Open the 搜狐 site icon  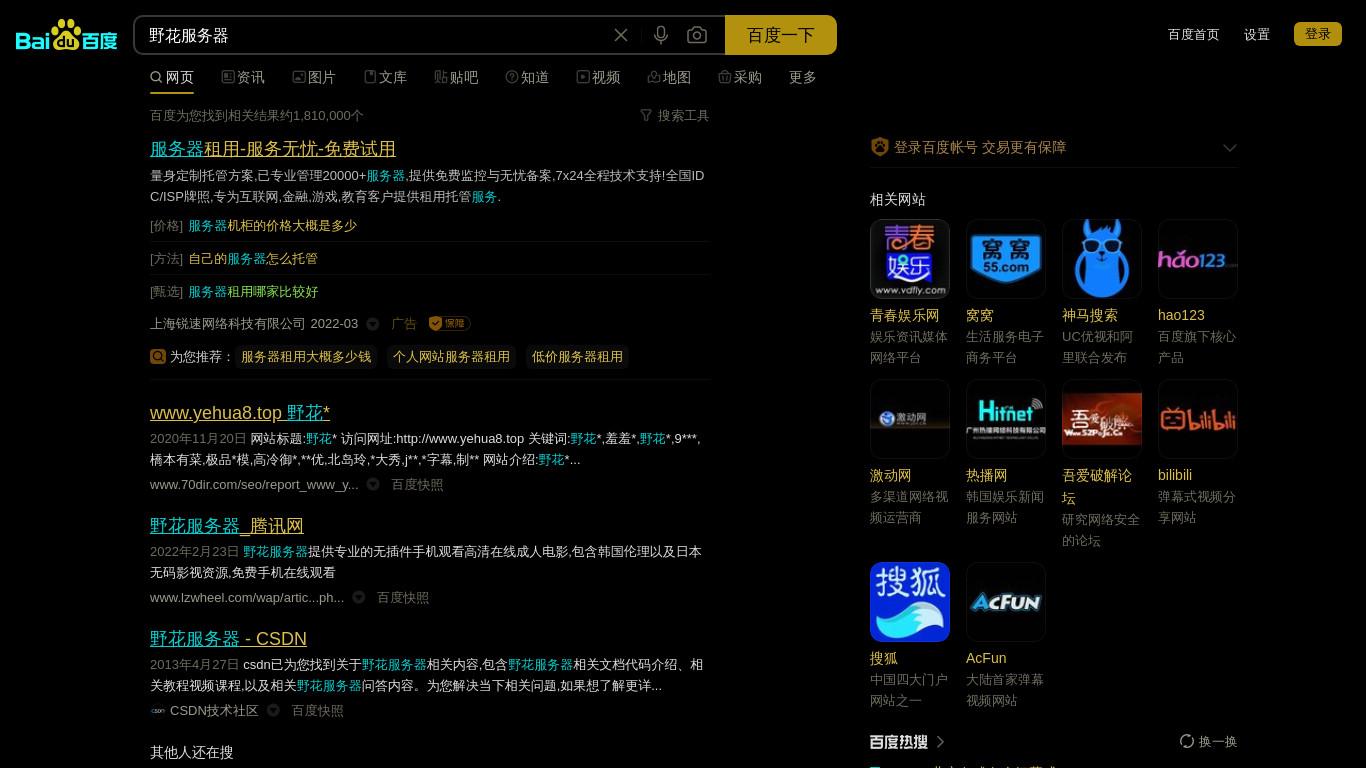click(910, 602)
